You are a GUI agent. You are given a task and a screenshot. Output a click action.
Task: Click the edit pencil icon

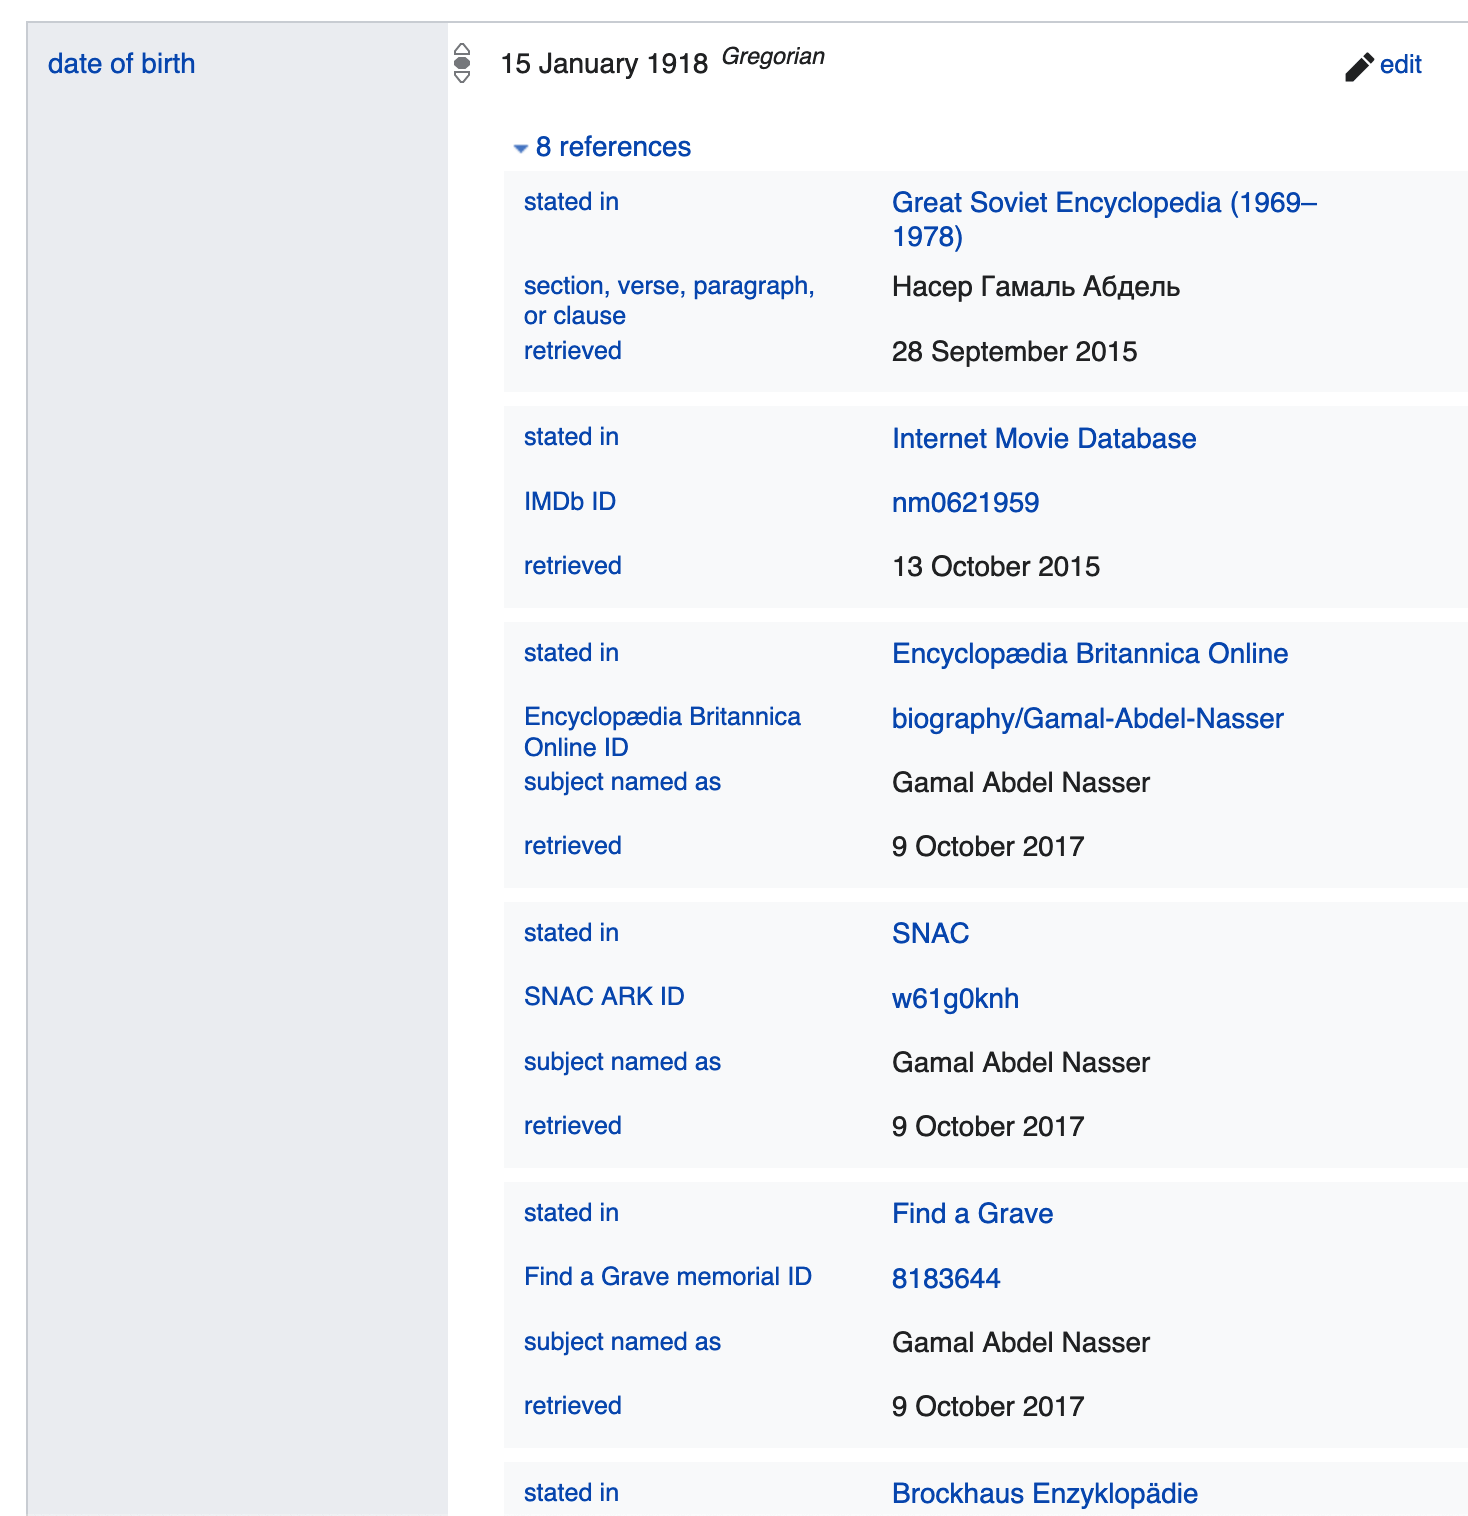1359,66
